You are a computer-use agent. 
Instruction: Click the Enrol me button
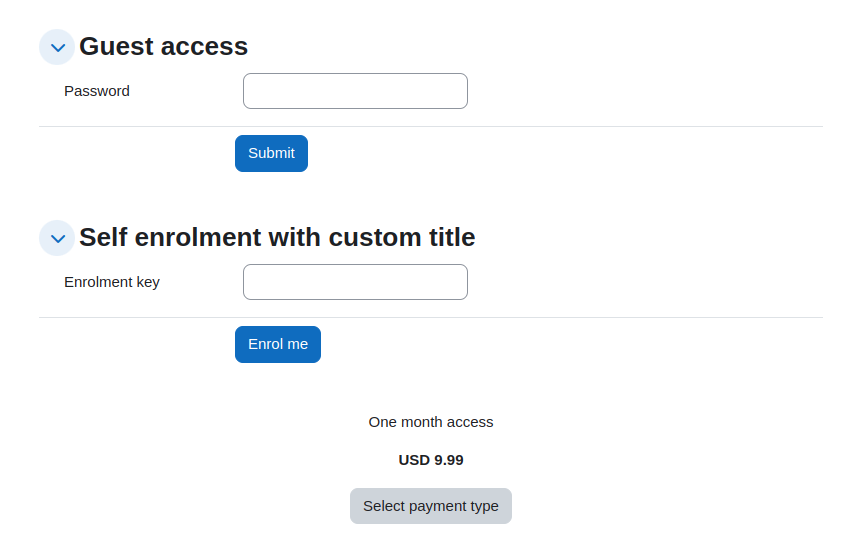point(278,344)
